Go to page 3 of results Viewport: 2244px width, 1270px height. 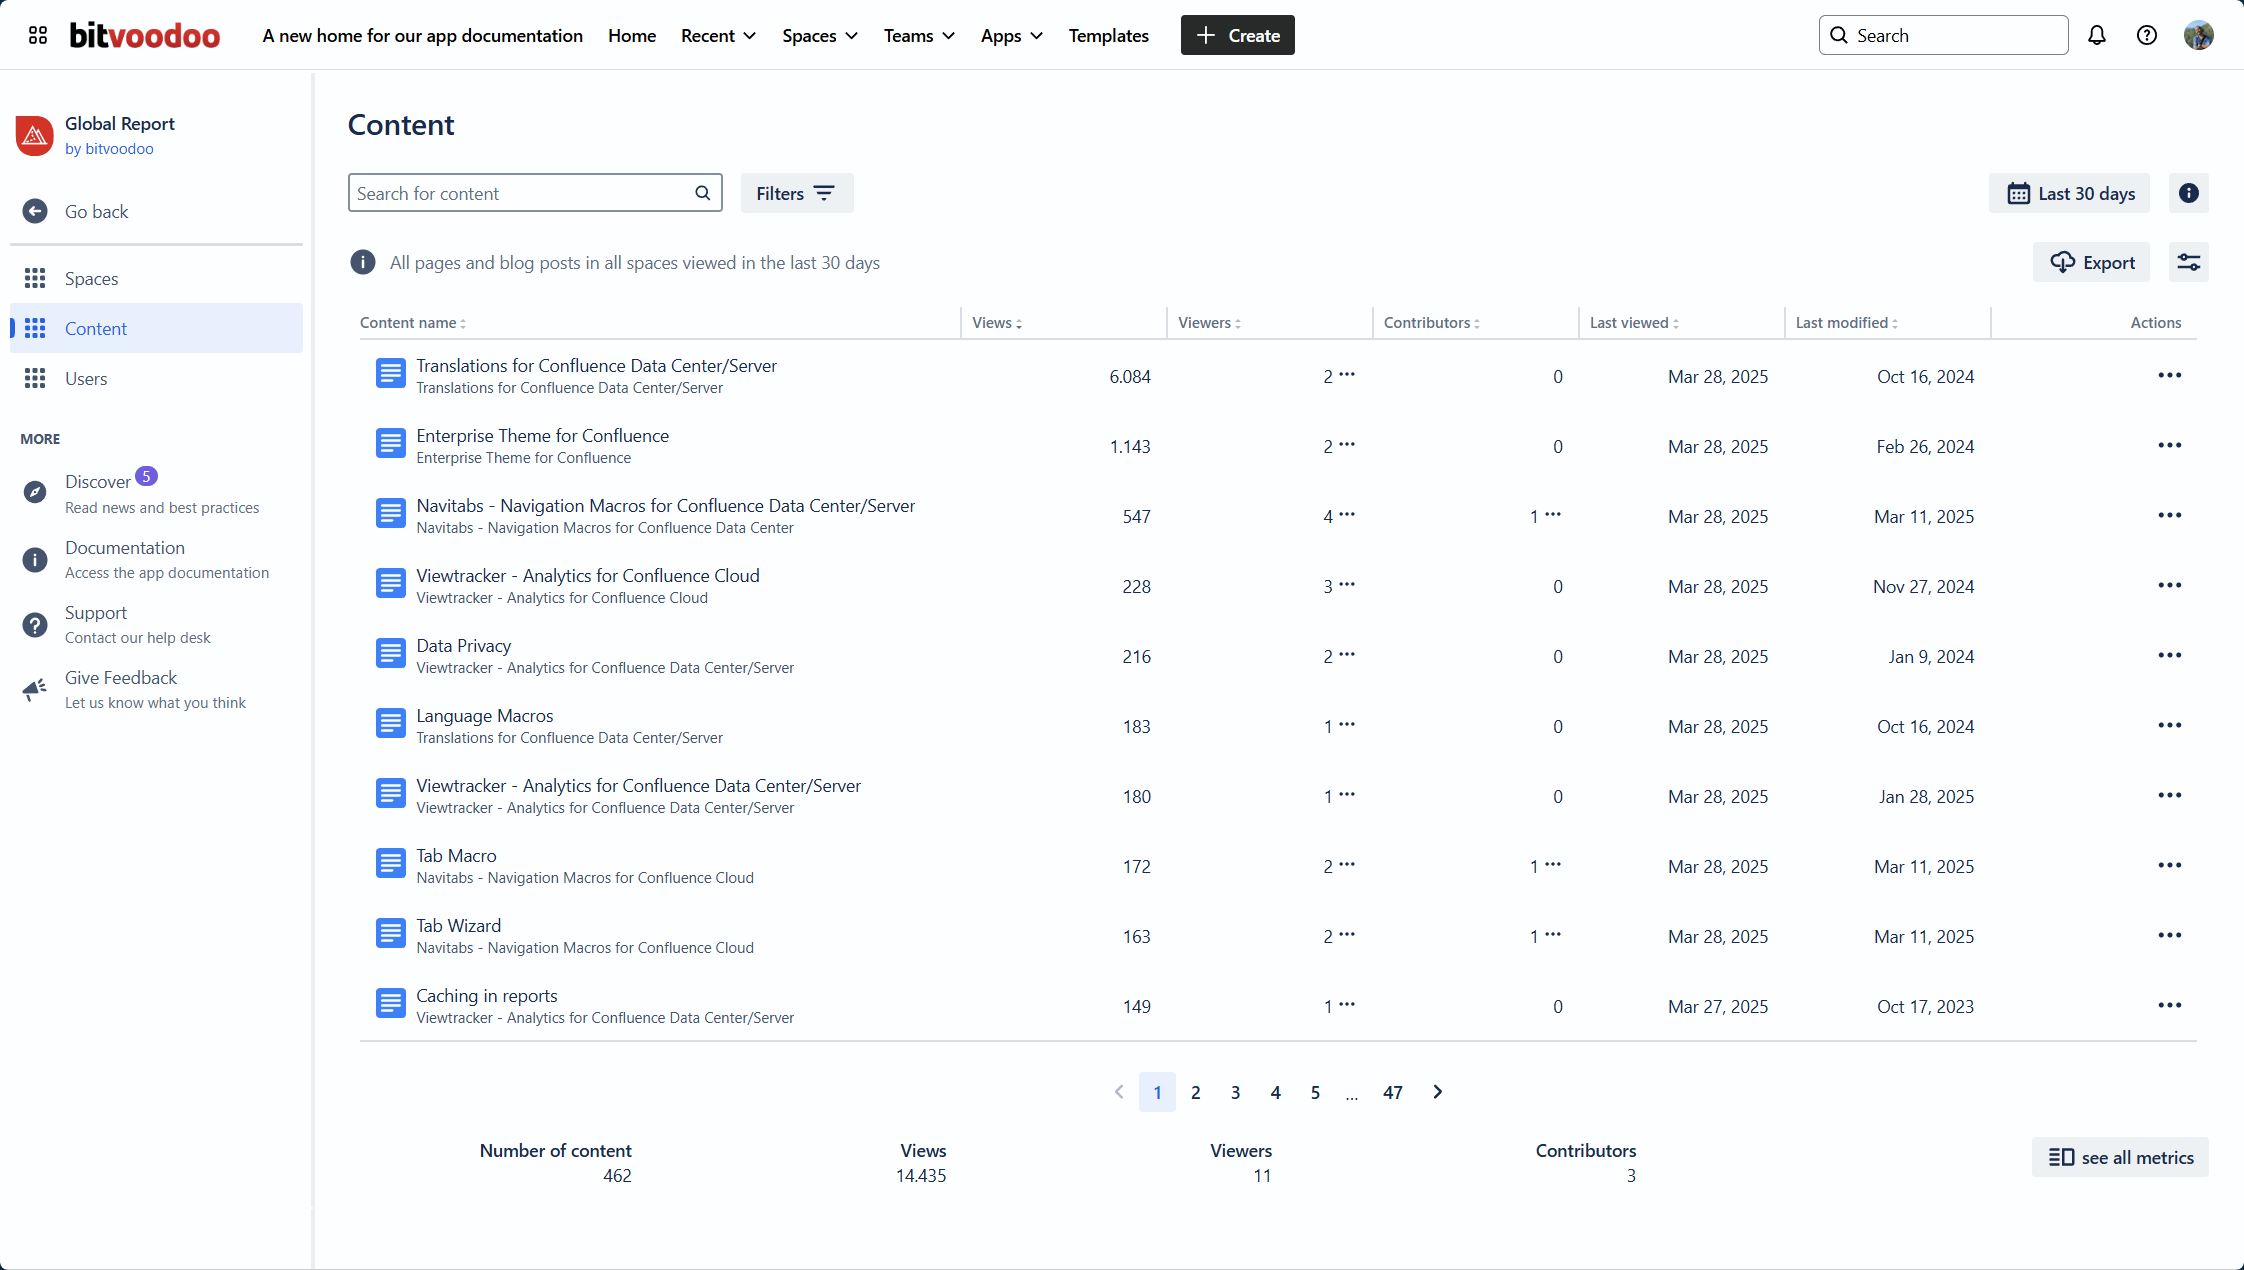tap(1235, 1092)
